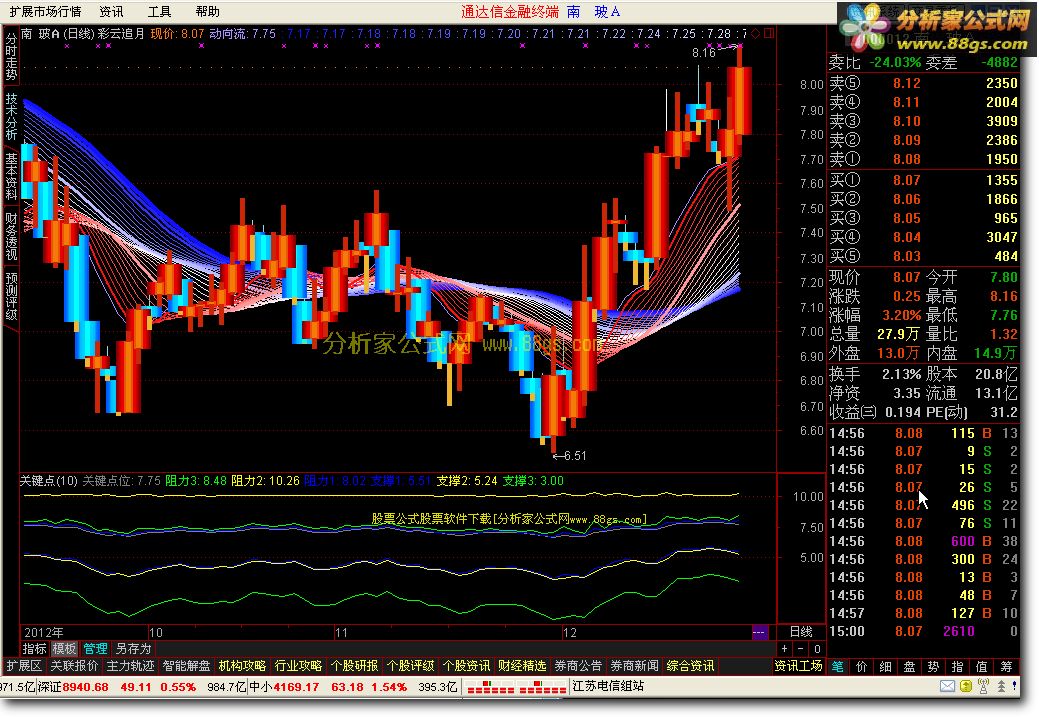Screen dimensions: 1039x717
Task: Click the 15:00 trade row with 2610
Action: coord(923,632)
